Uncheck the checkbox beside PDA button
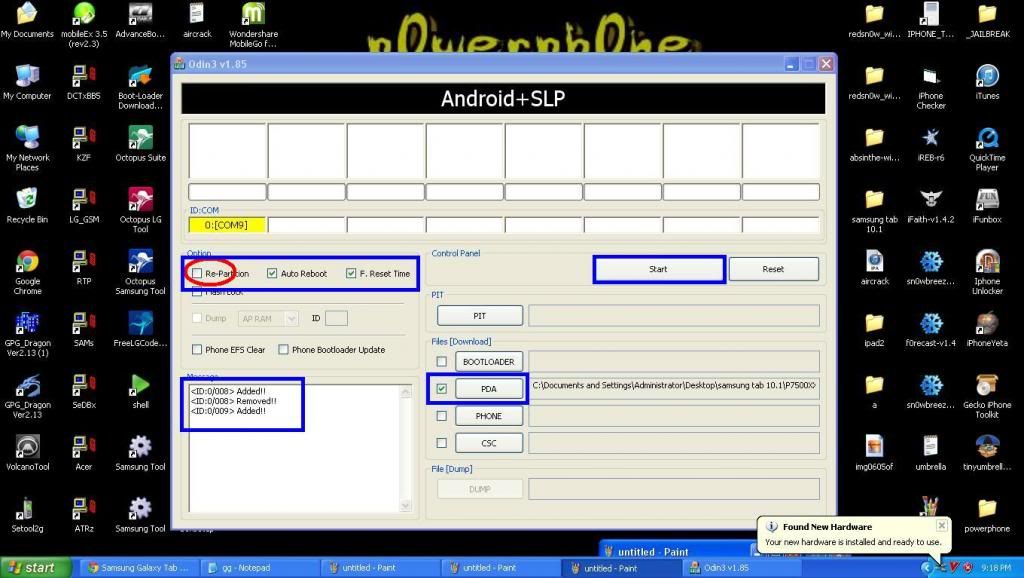The image size is (1024, 578). click(441, 389)
